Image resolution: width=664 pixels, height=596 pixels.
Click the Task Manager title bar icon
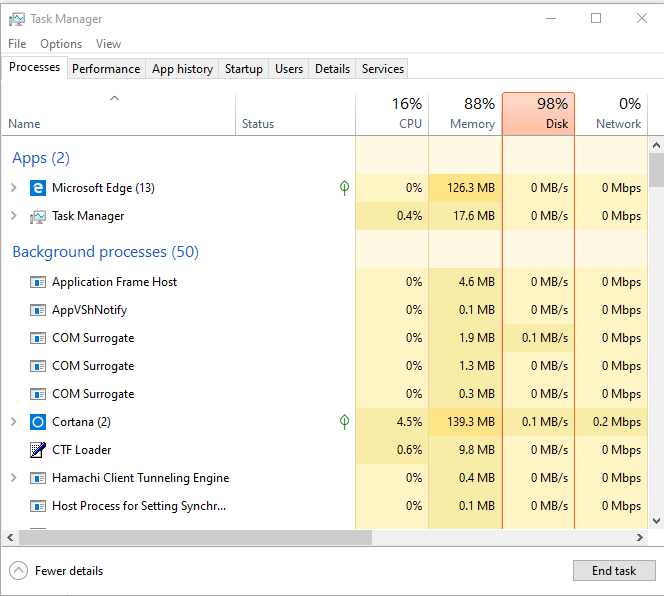click(17, 19)
